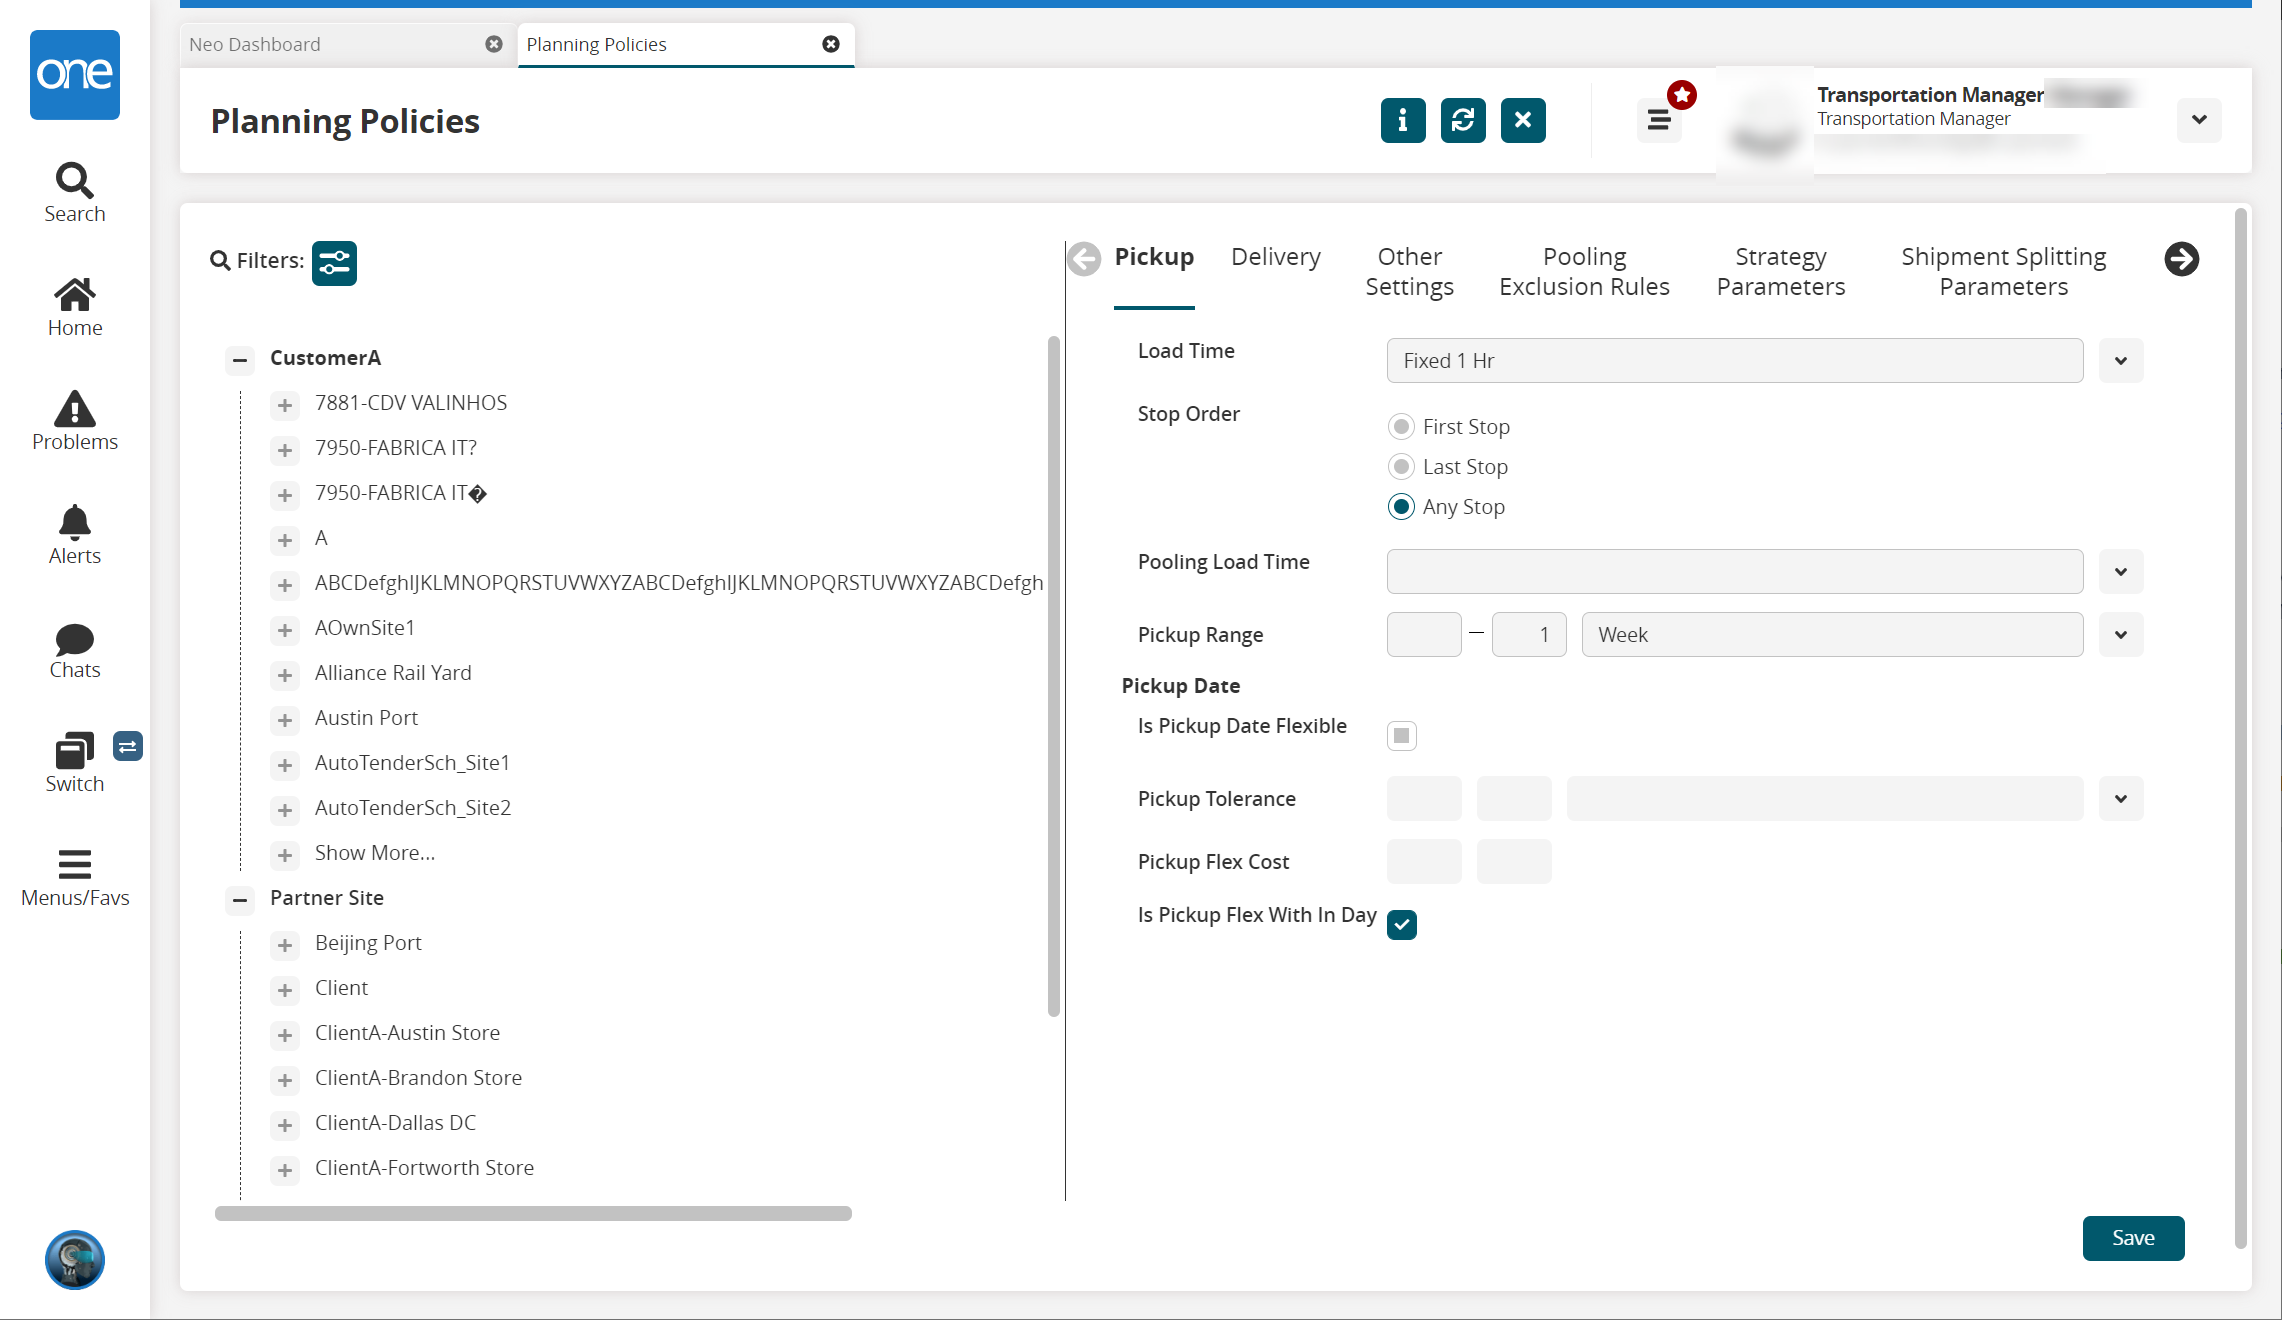Refresh the Planning Policies page
Viewport: 2282px width, 1320px height.
click(1462, 121)
